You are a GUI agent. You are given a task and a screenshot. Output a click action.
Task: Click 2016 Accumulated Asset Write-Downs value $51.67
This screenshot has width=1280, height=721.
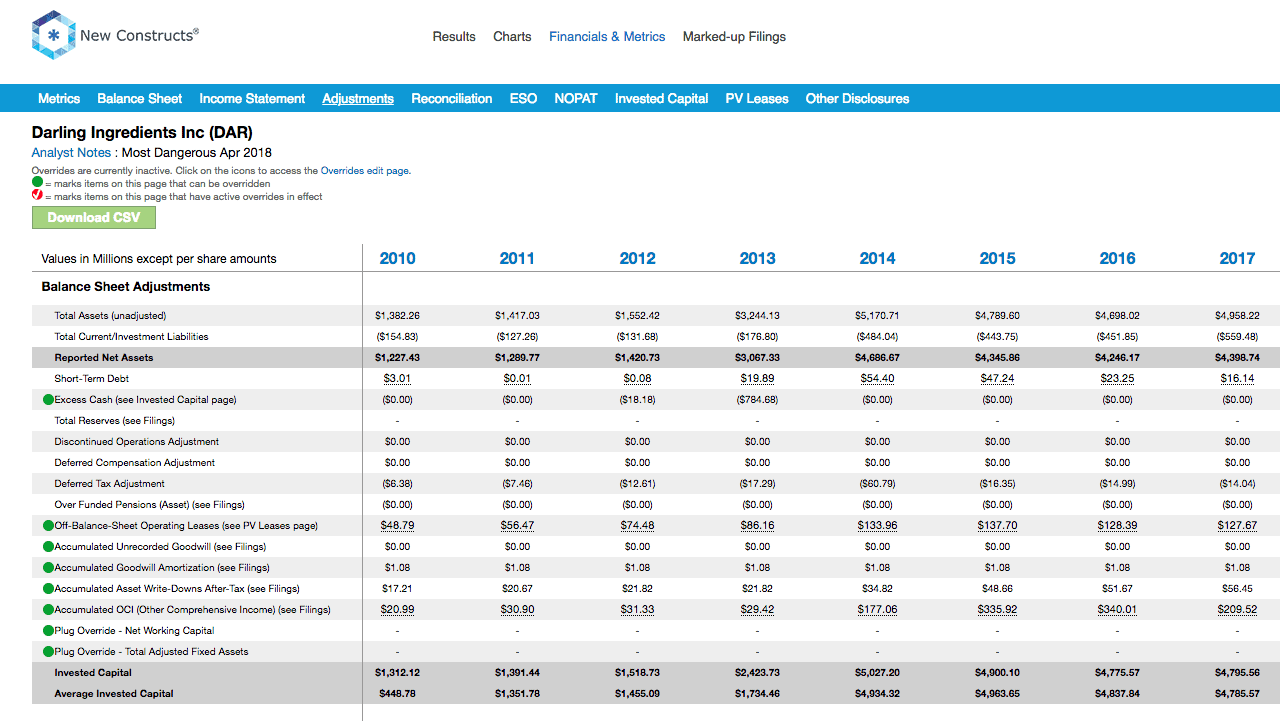1117,589
